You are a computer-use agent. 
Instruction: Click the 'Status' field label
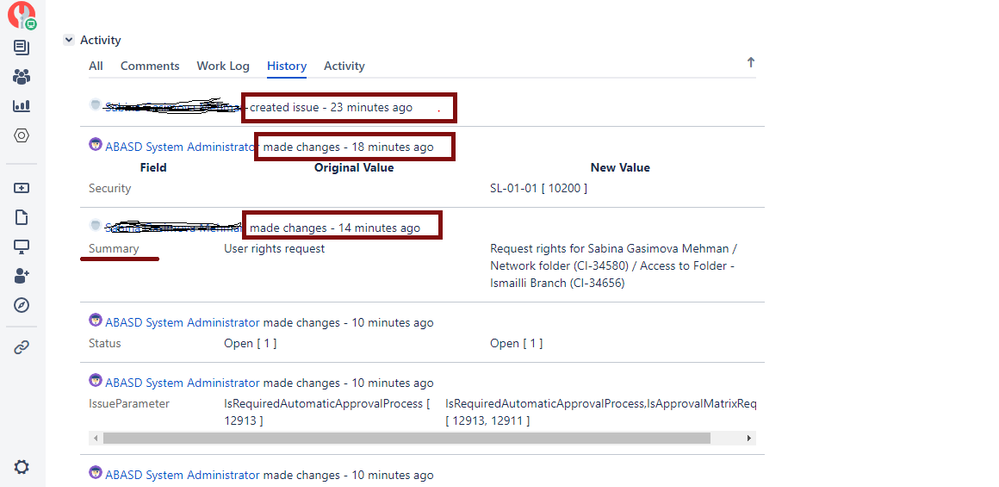(104, 343)
